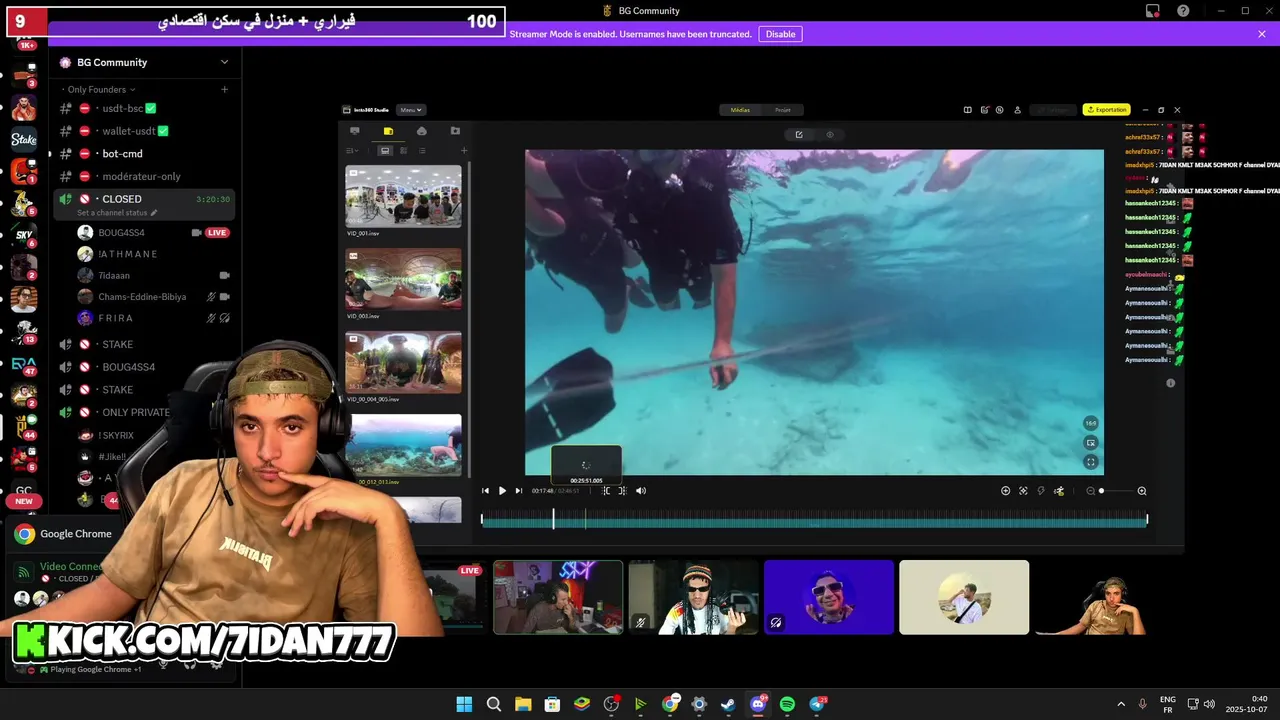Open the Stake server icon in Discord

click(x=24, y=139)
